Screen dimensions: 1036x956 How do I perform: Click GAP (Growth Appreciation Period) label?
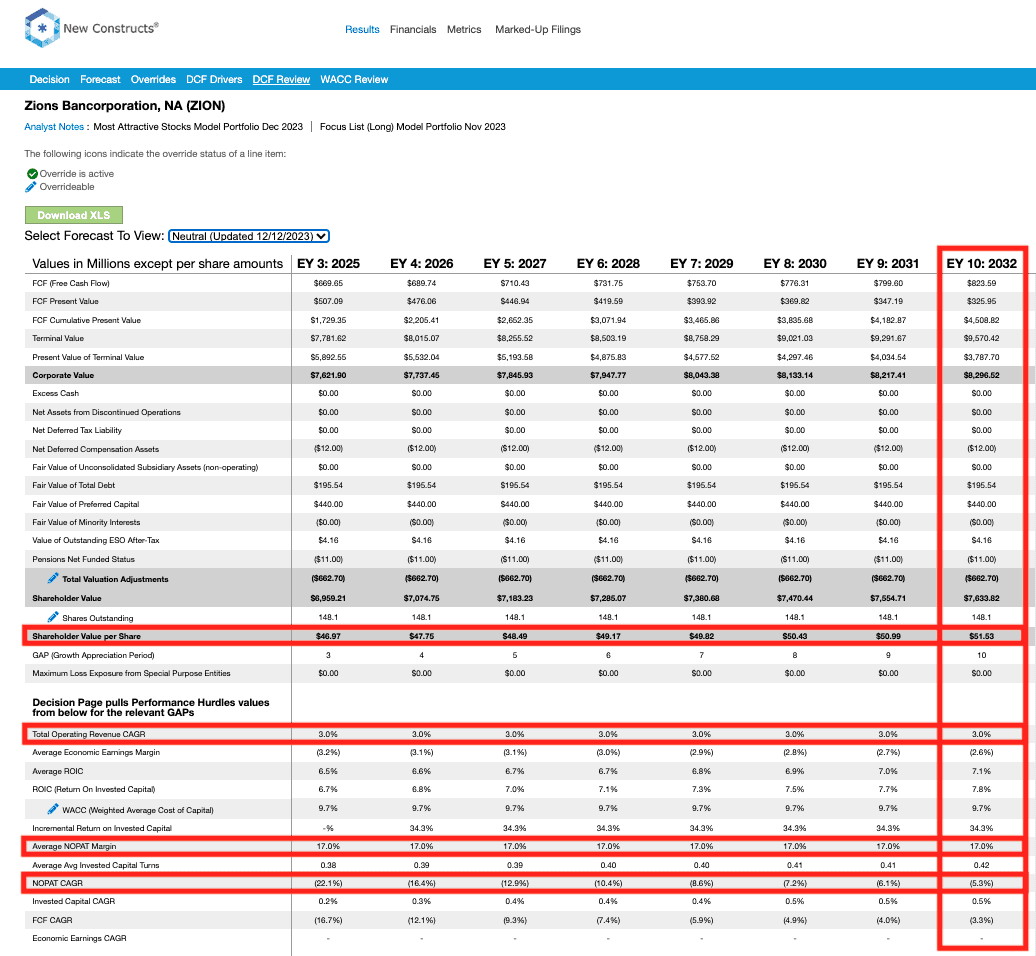(93, 655)
